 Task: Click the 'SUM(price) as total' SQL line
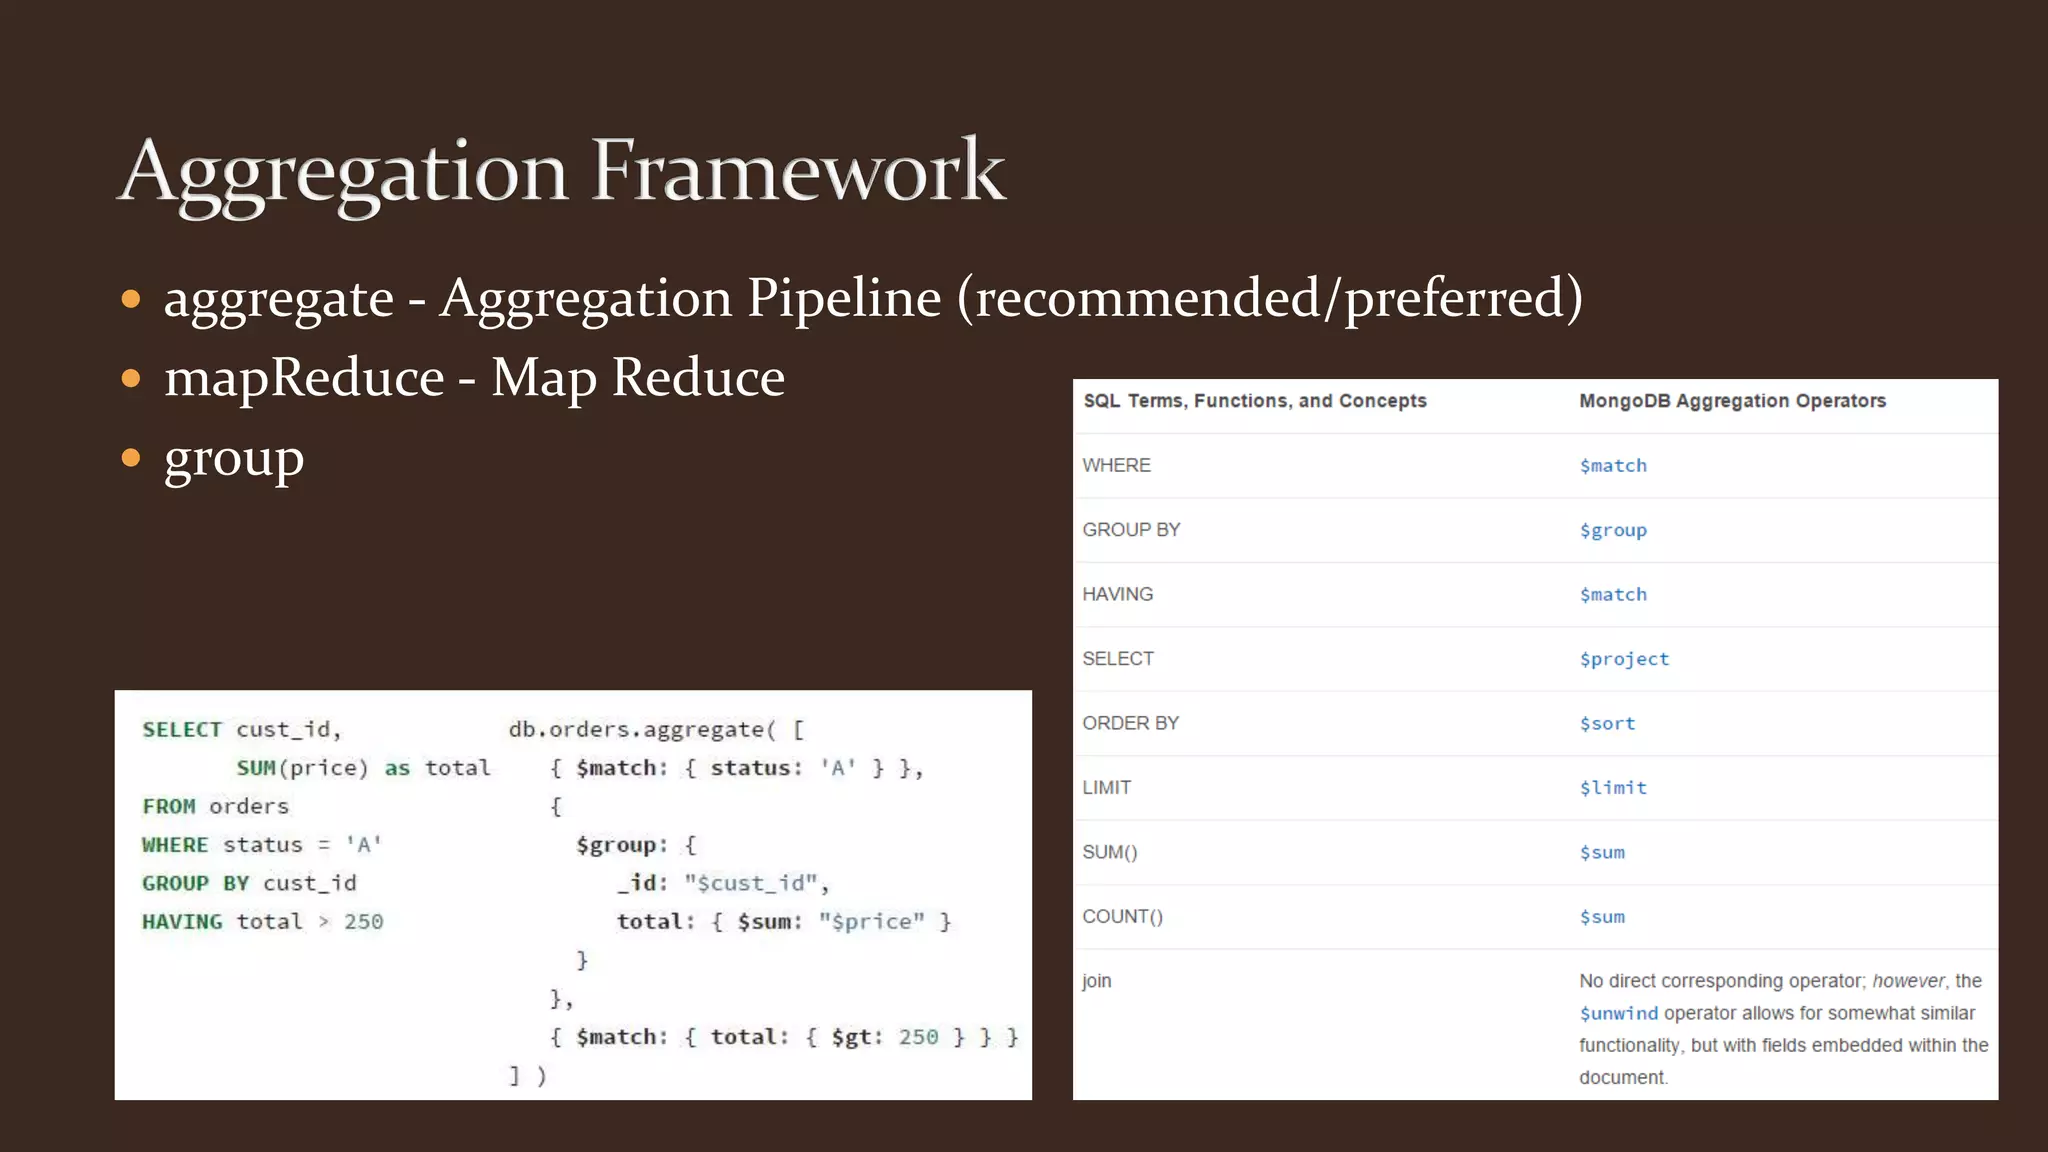click(363, 768)
